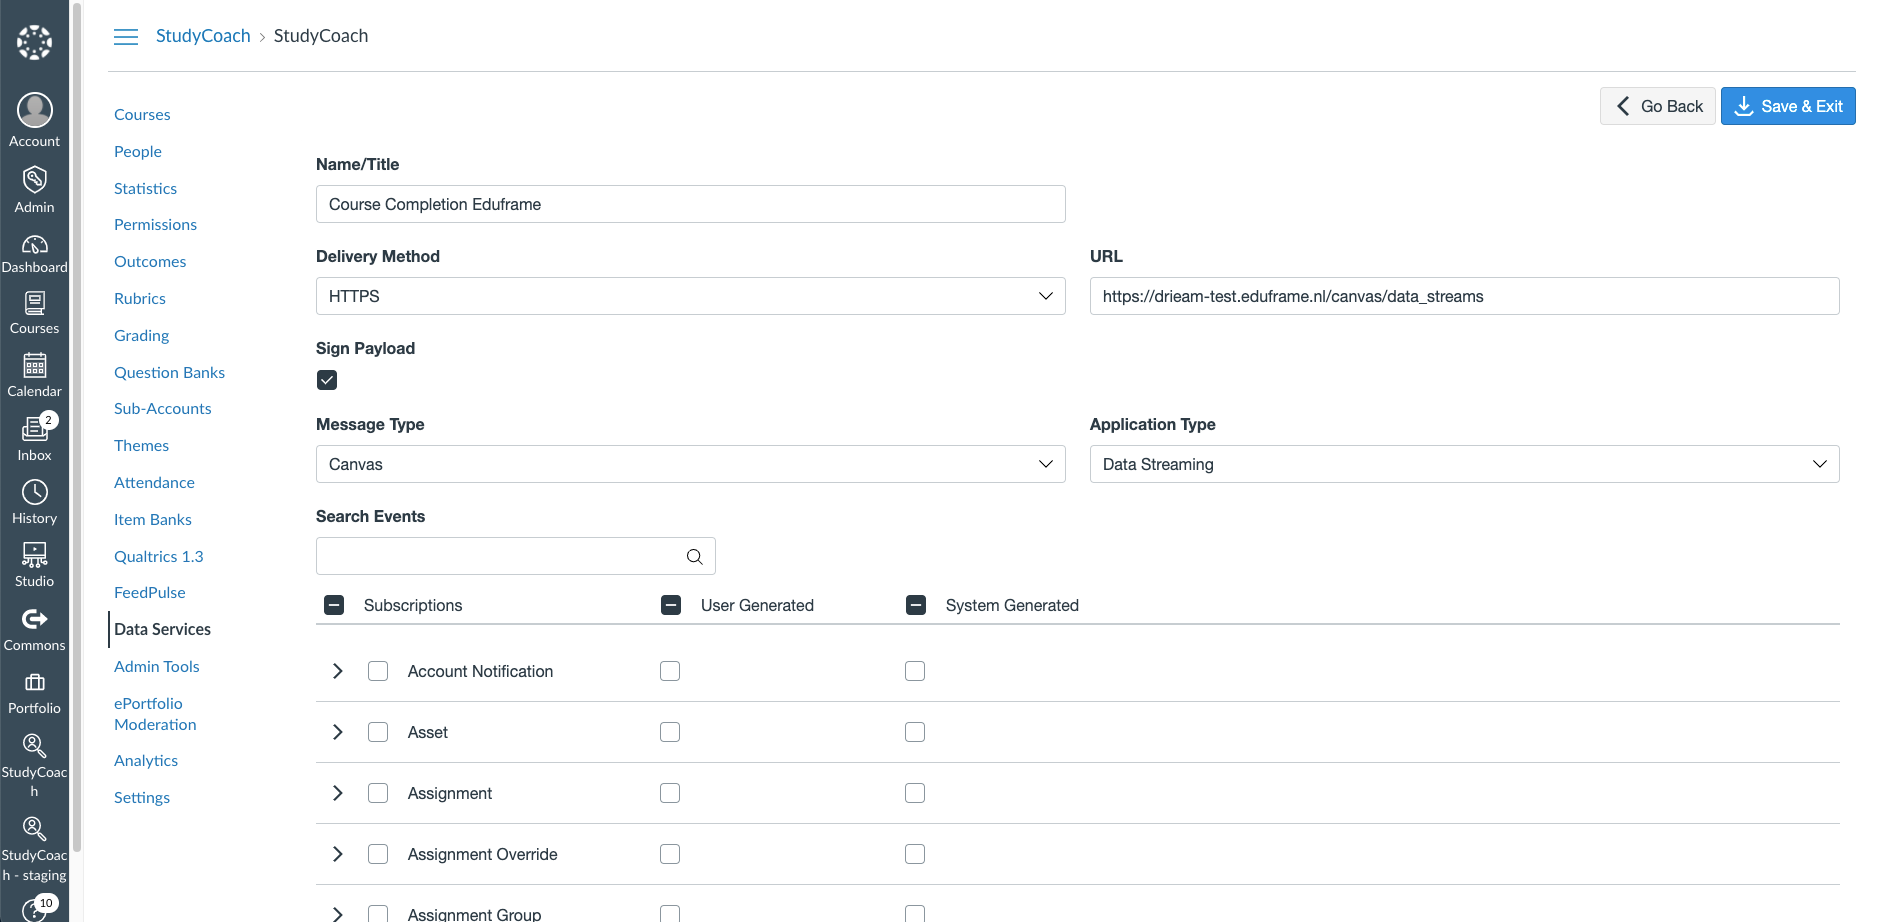Screen dimensions: 1878x922
Task: Toggle the hamburger navigation menu
Action: click(126, 37)
